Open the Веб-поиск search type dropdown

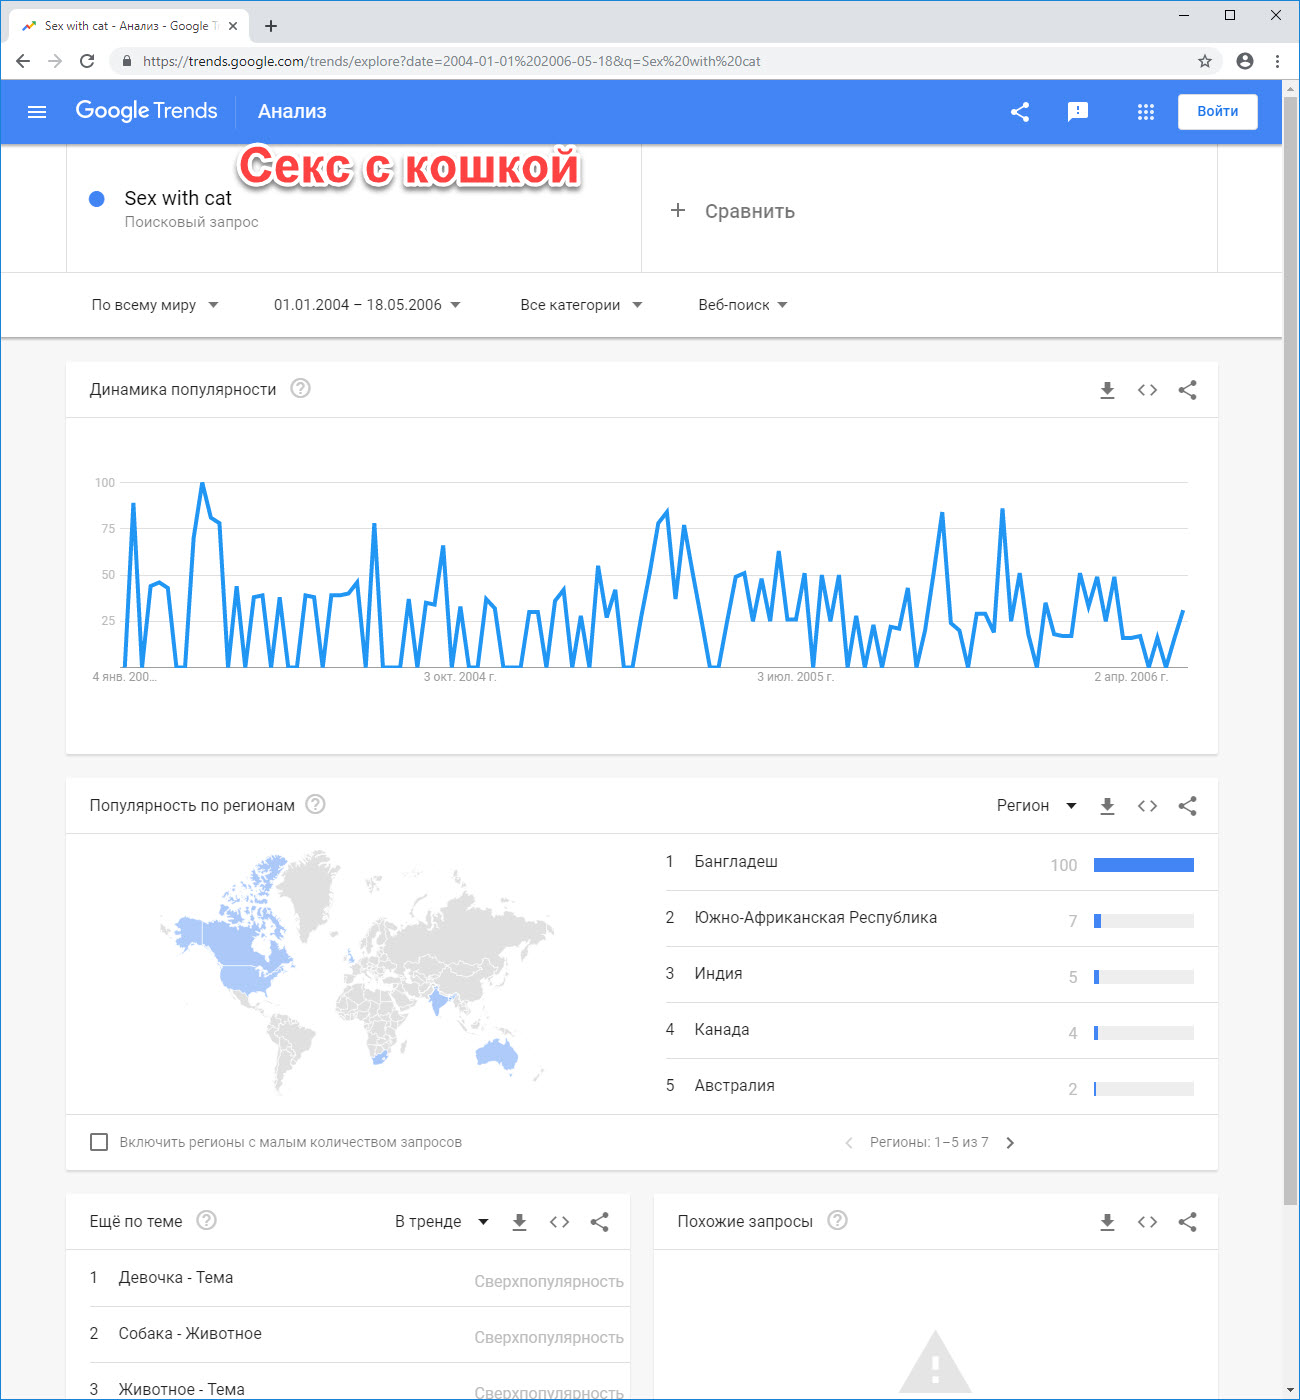point(743,305)
